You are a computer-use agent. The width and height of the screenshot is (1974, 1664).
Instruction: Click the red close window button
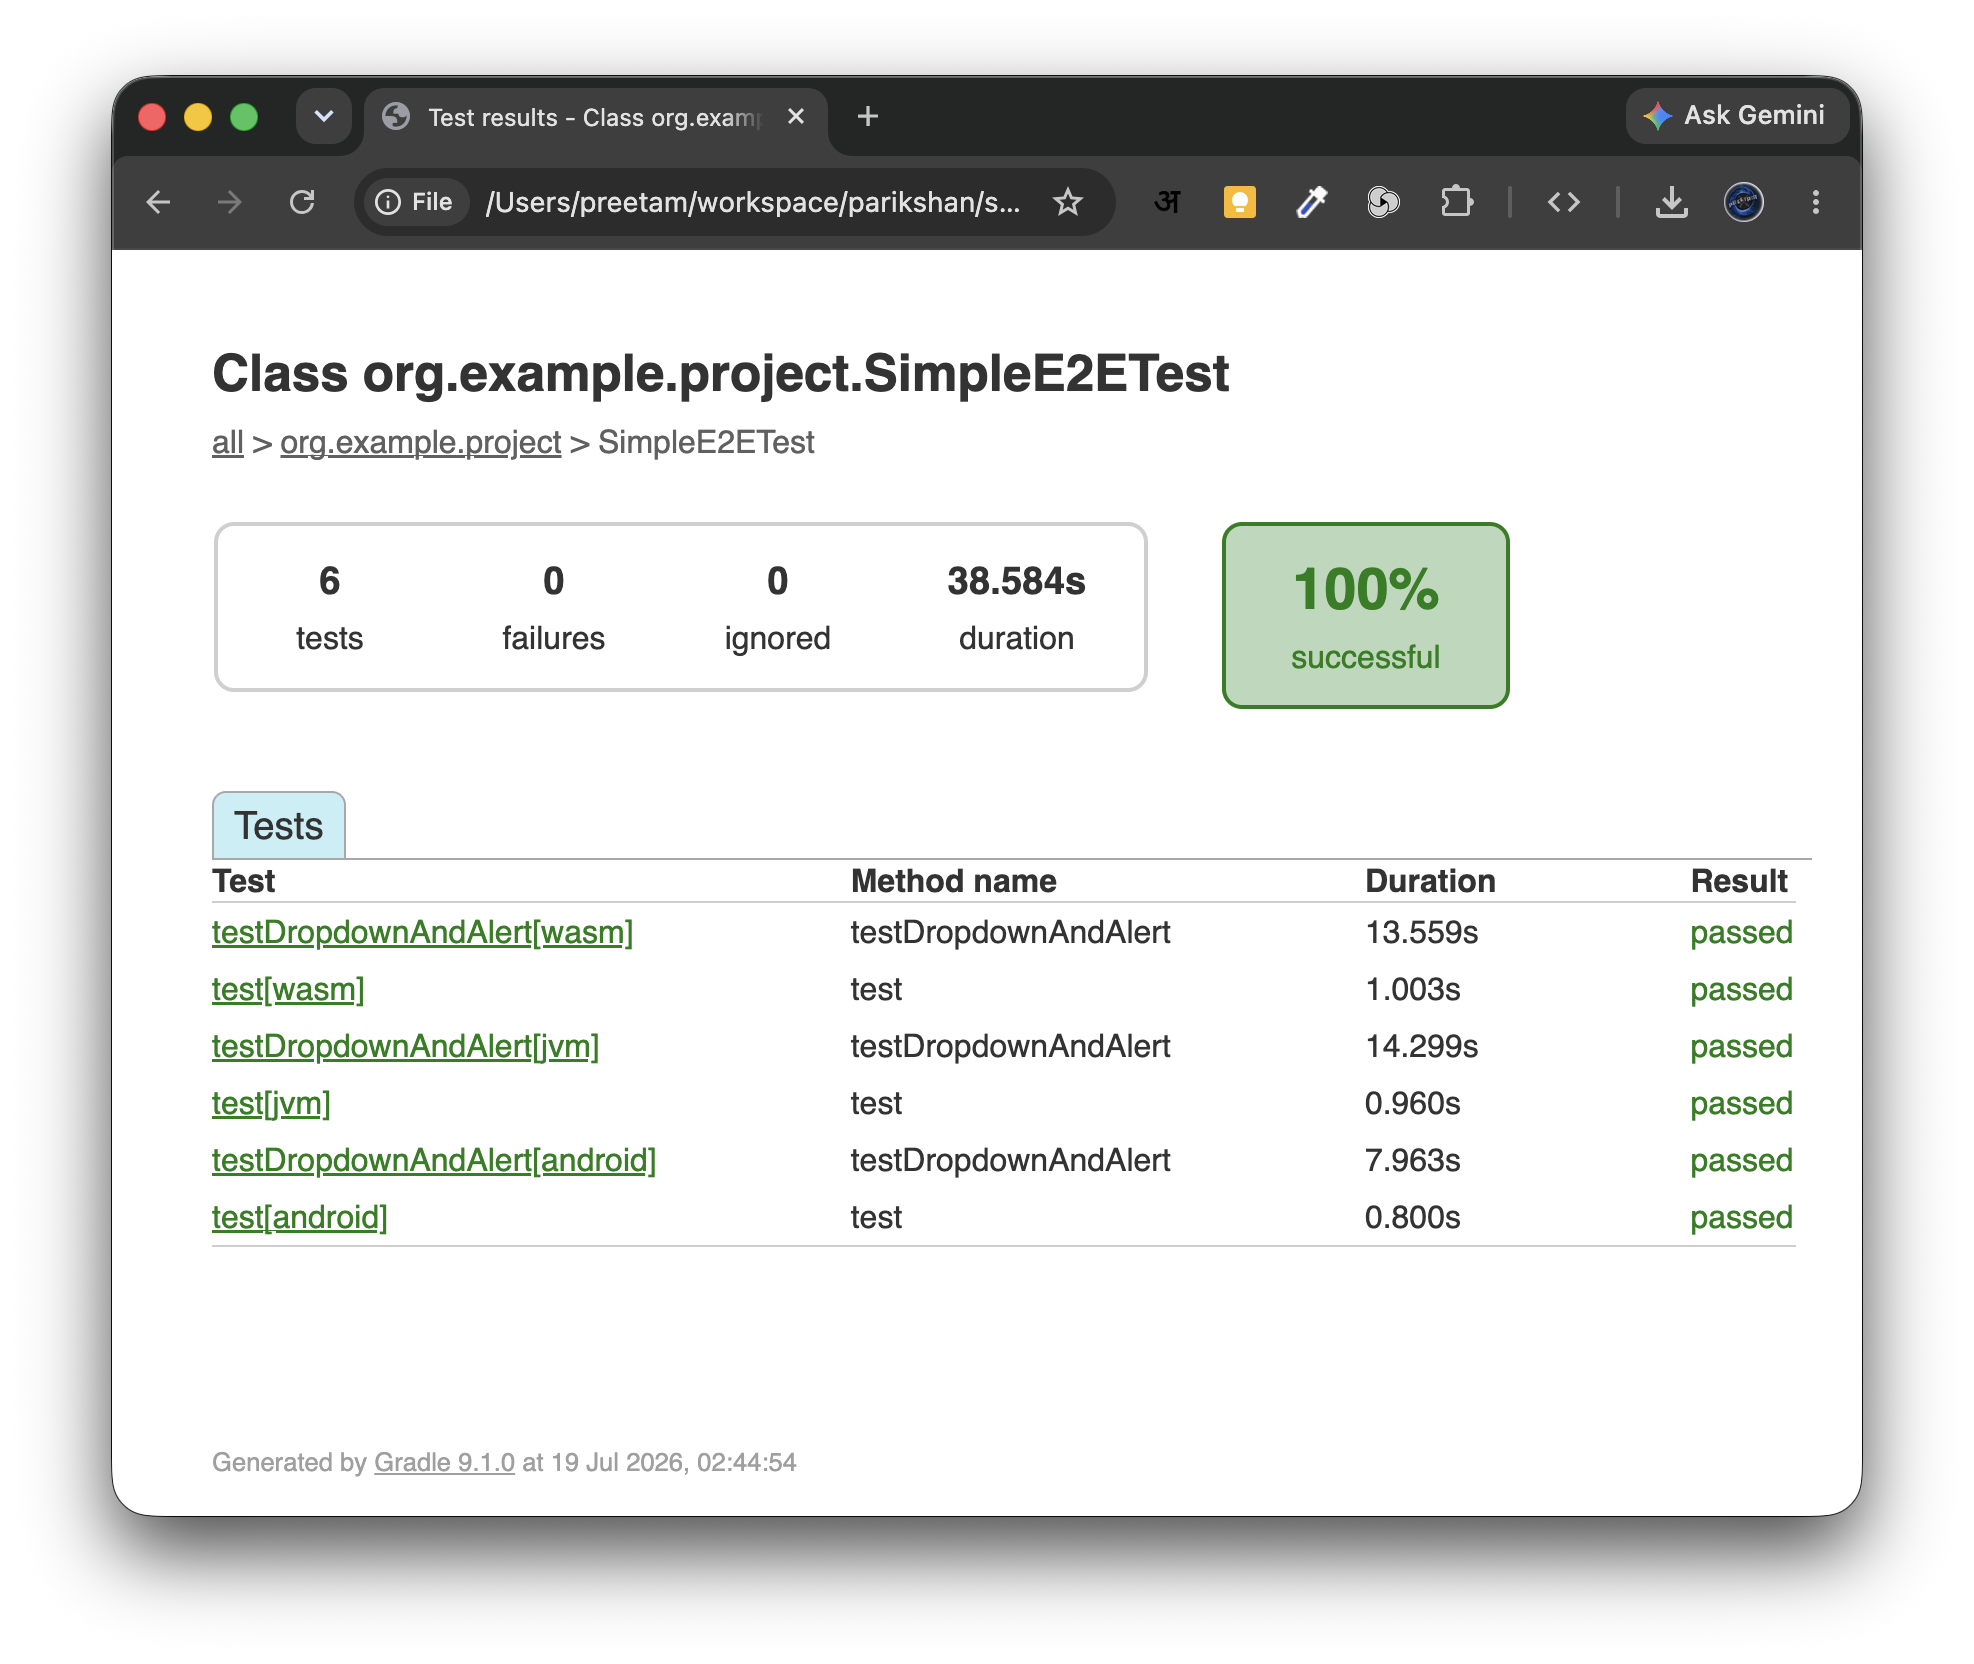pyautogui.click(x=152, y=117)
